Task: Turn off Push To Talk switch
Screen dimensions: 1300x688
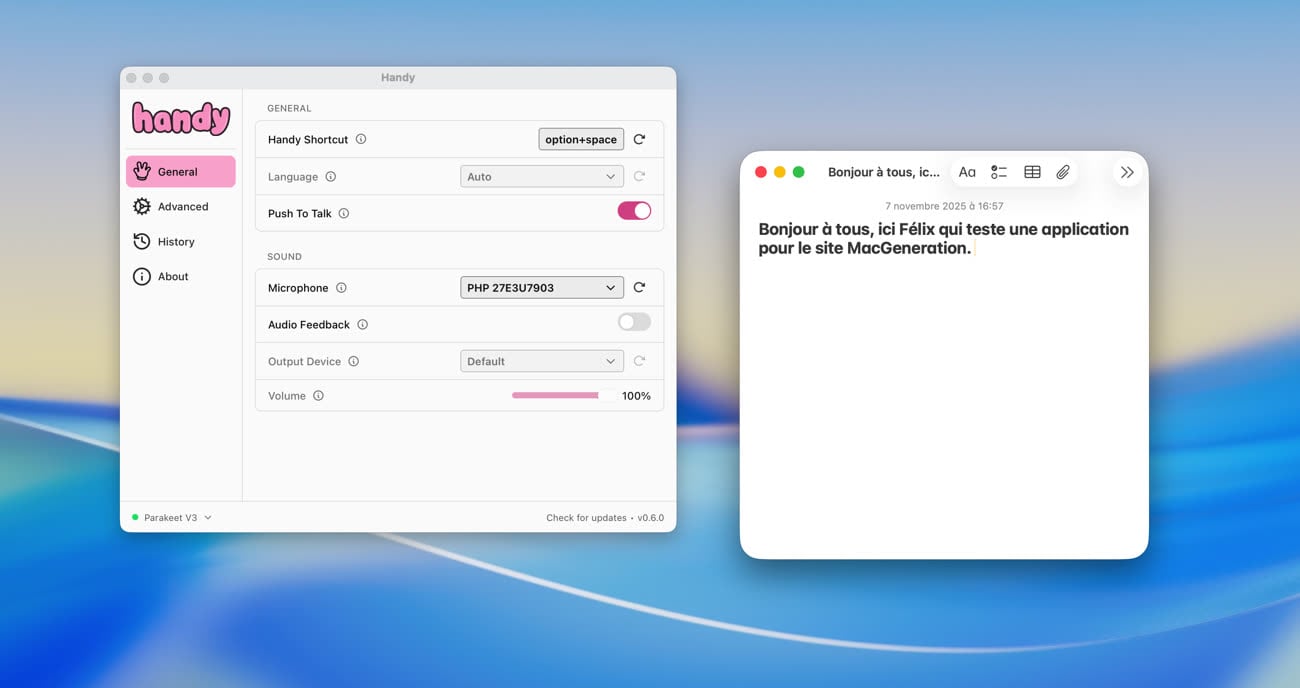Action: 634,211
